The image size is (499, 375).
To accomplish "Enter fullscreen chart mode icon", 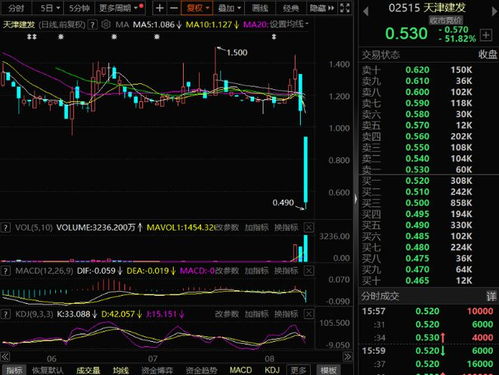I will (345, 8).
